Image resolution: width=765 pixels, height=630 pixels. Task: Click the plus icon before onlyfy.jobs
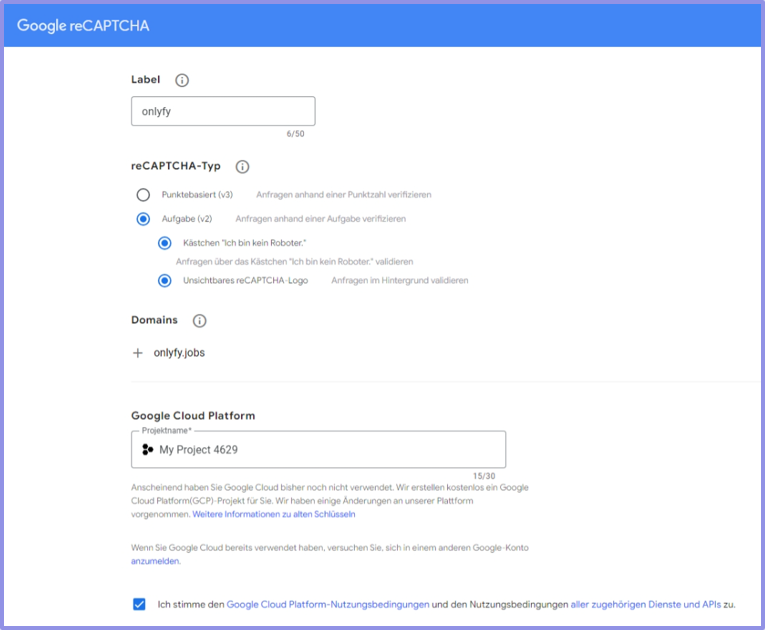[138, 353]
